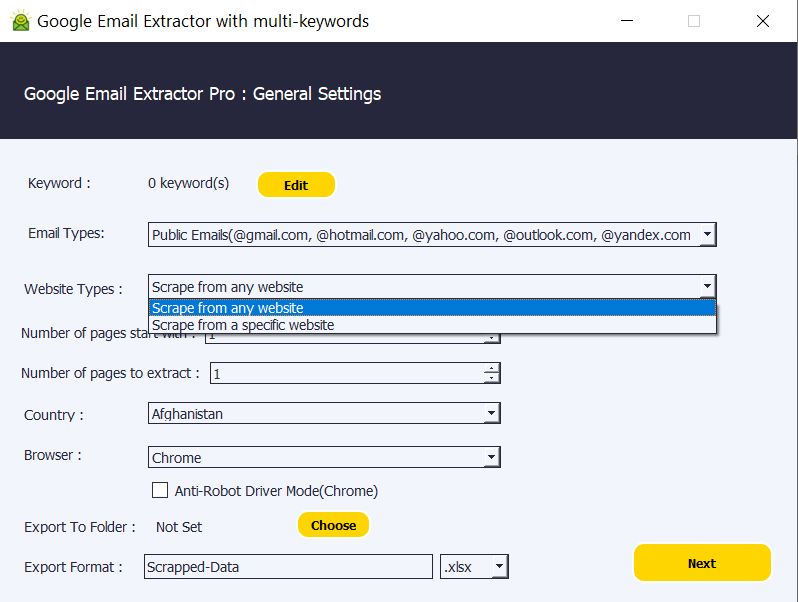Open the Browser dropdown showing Chrome
Image resolution: width=798 pixels, height=602 pixels.
pyautogui.click(x=324, y=457)
